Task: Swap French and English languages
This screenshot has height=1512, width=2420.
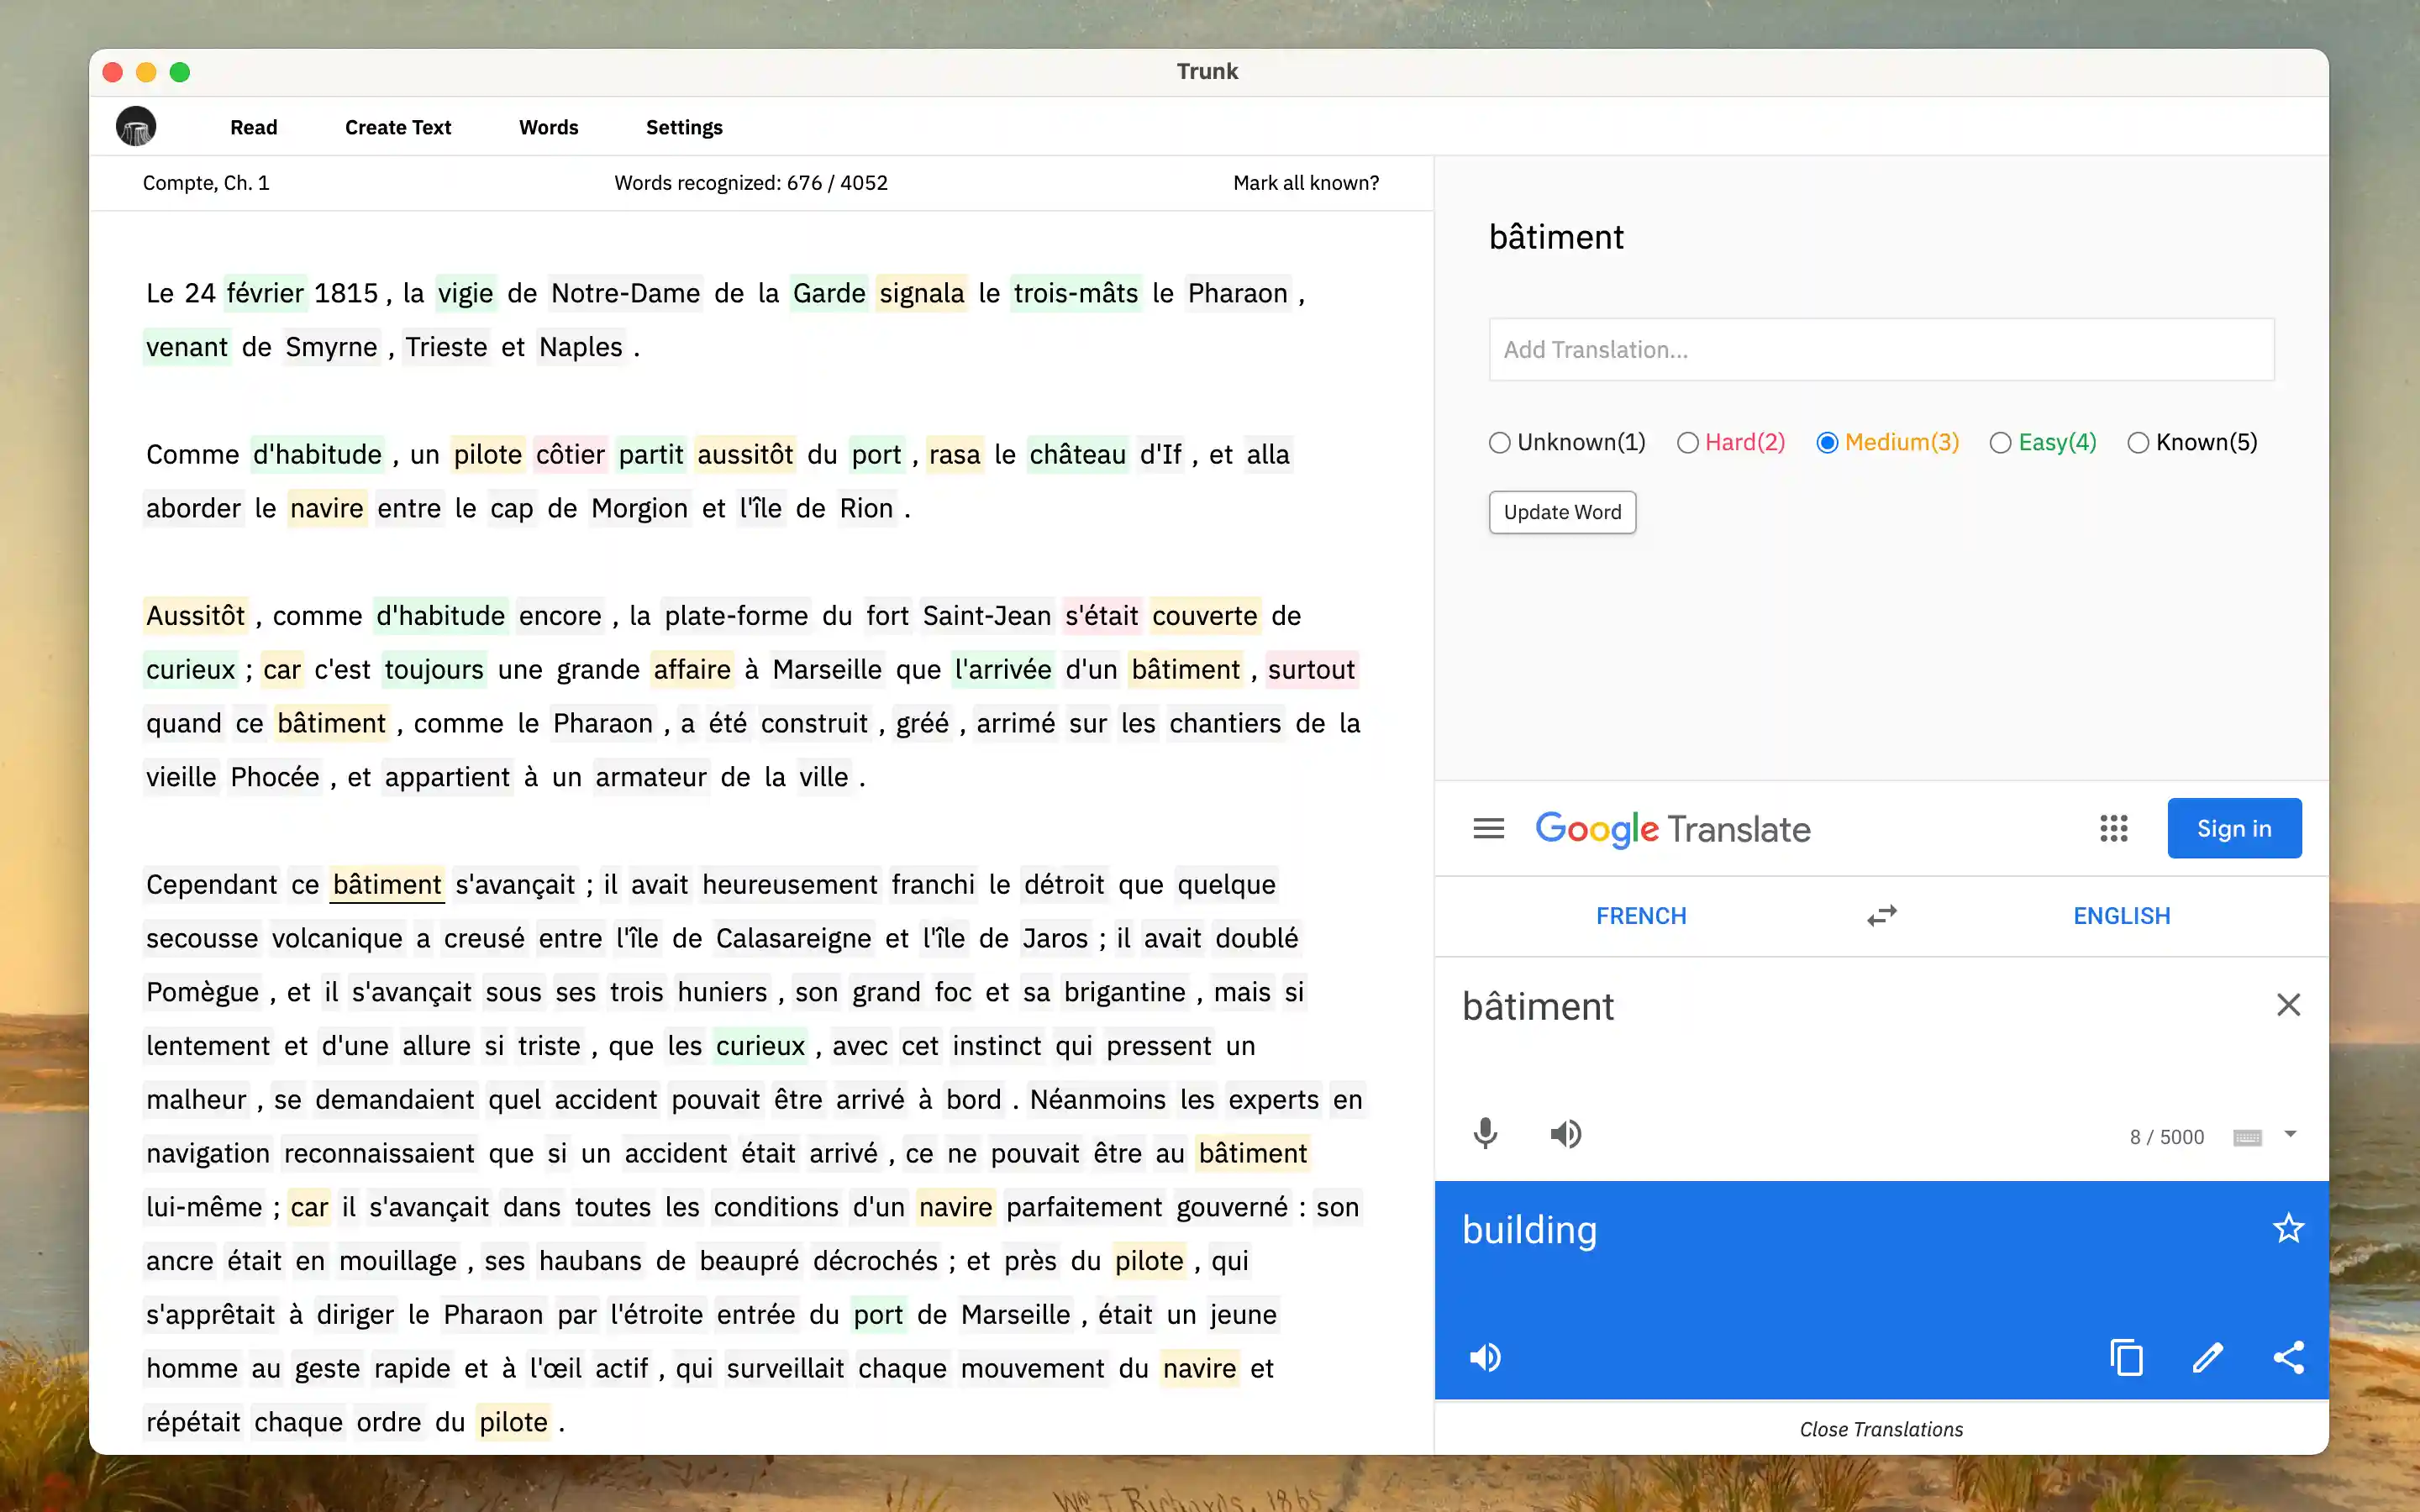Action: coord(1881,916)
